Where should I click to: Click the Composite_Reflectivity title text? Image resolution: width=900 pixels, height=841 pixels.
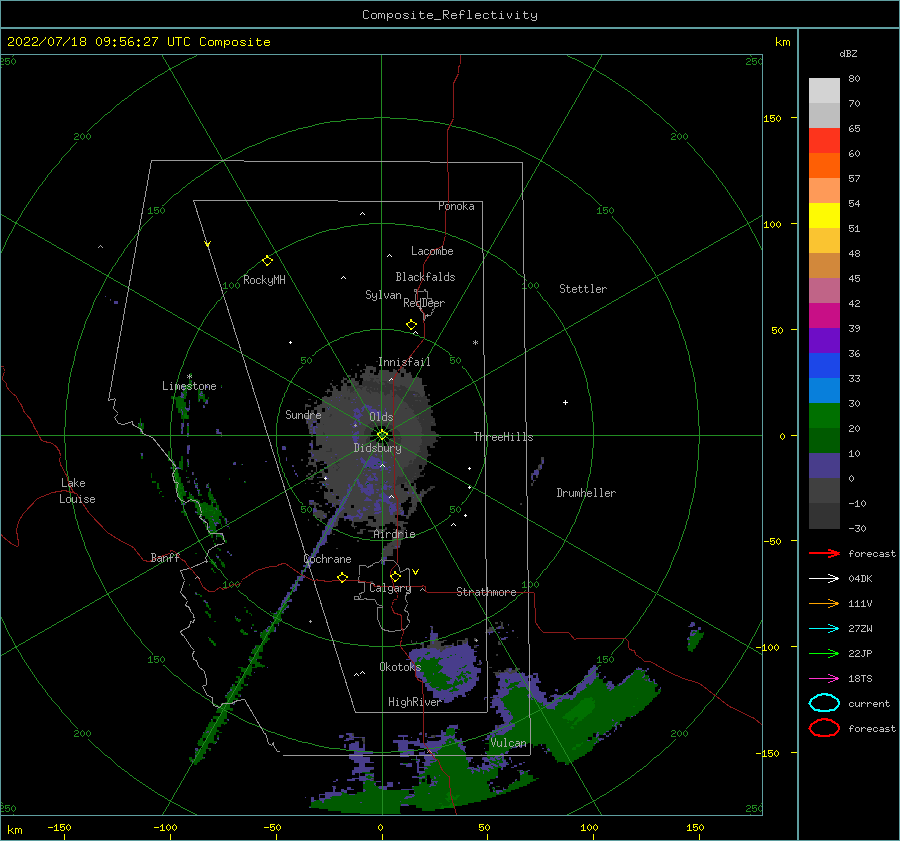pyautogui.click(x=450, y=15)
